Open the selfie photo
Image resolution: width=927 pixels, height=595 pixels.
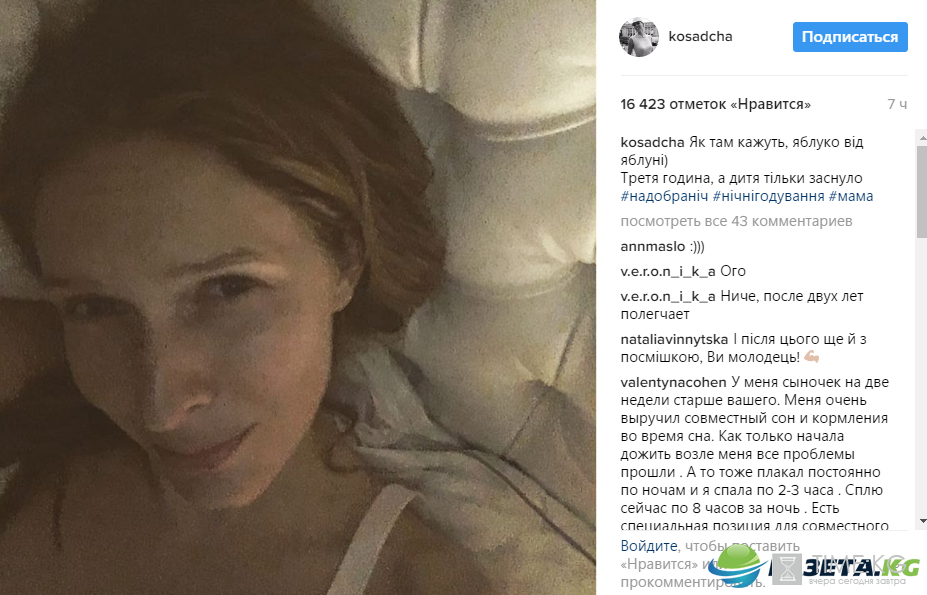pos(298,298)
